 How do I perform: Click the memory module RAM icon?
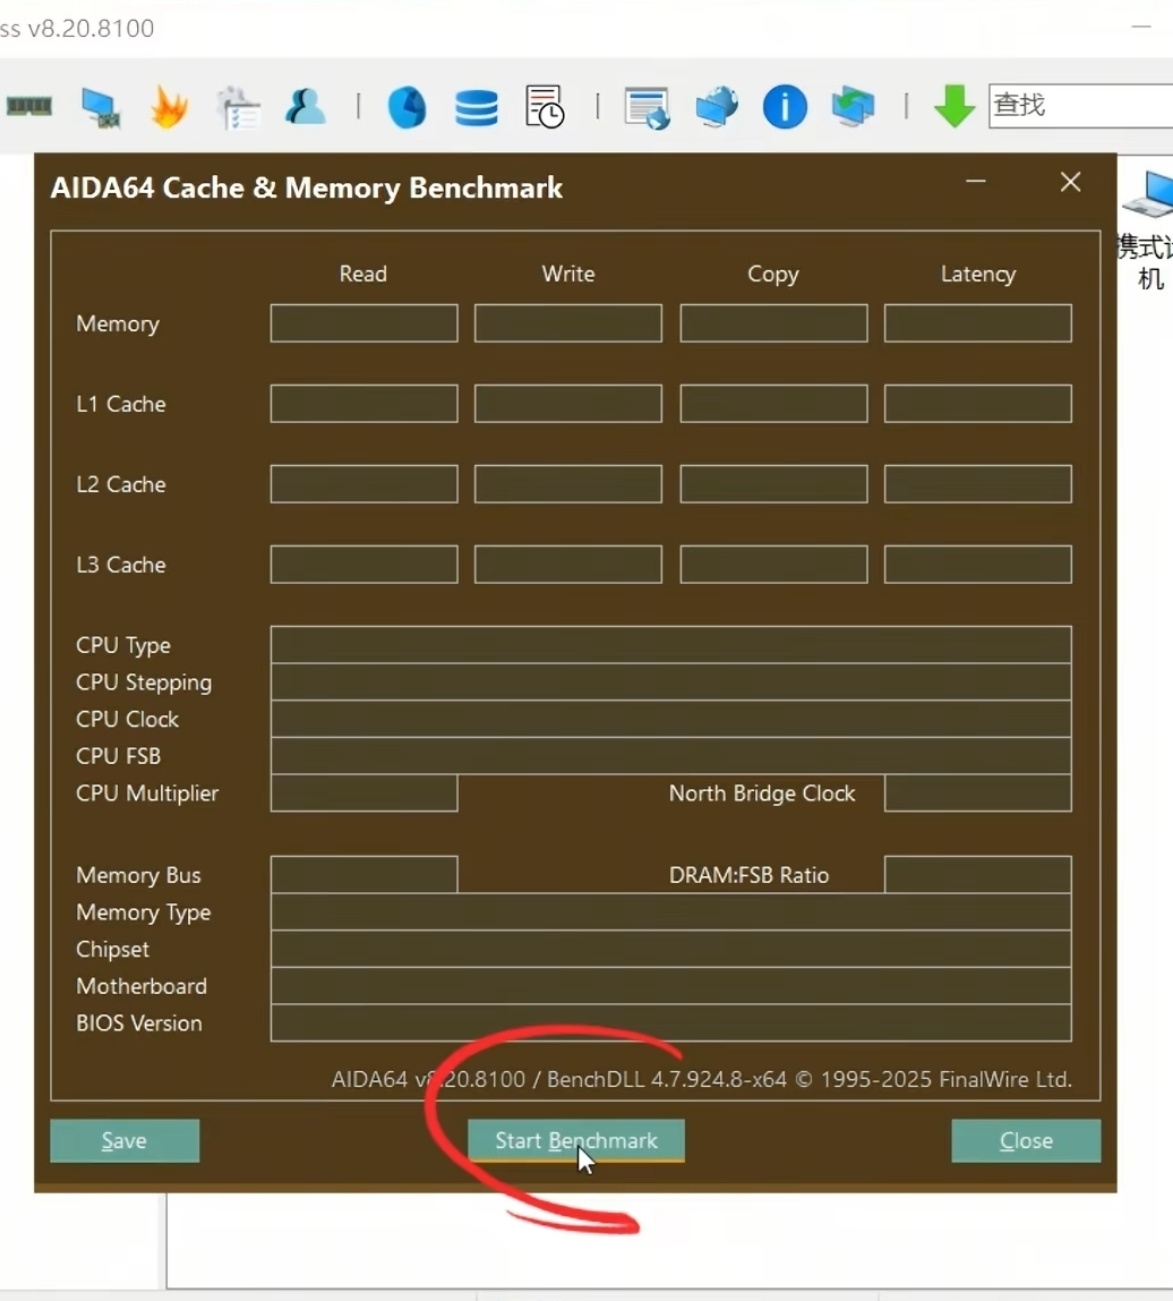click(29, 106)
